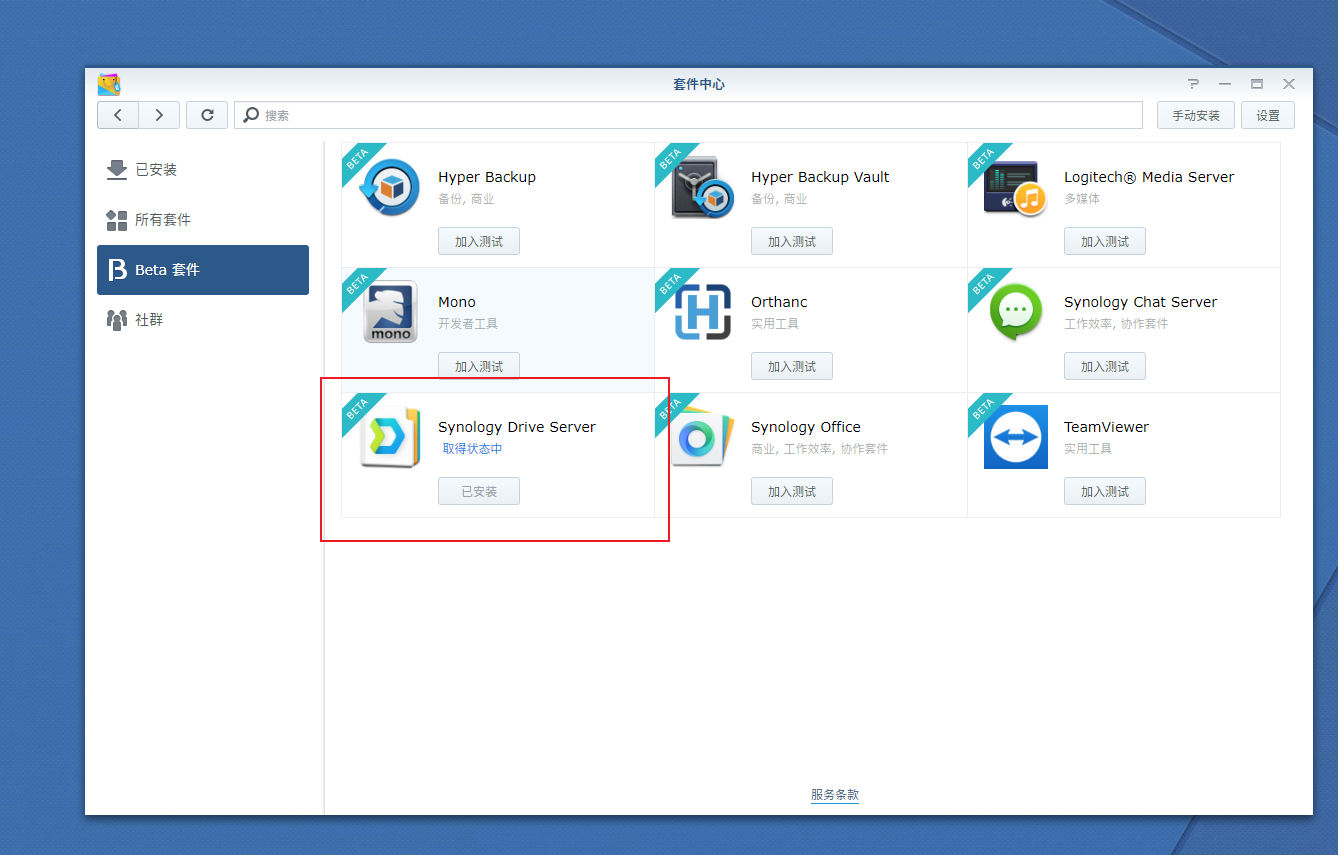
Task: Click 加入测试 for Hyper Backup Vault
Action: tap(792, 241)
